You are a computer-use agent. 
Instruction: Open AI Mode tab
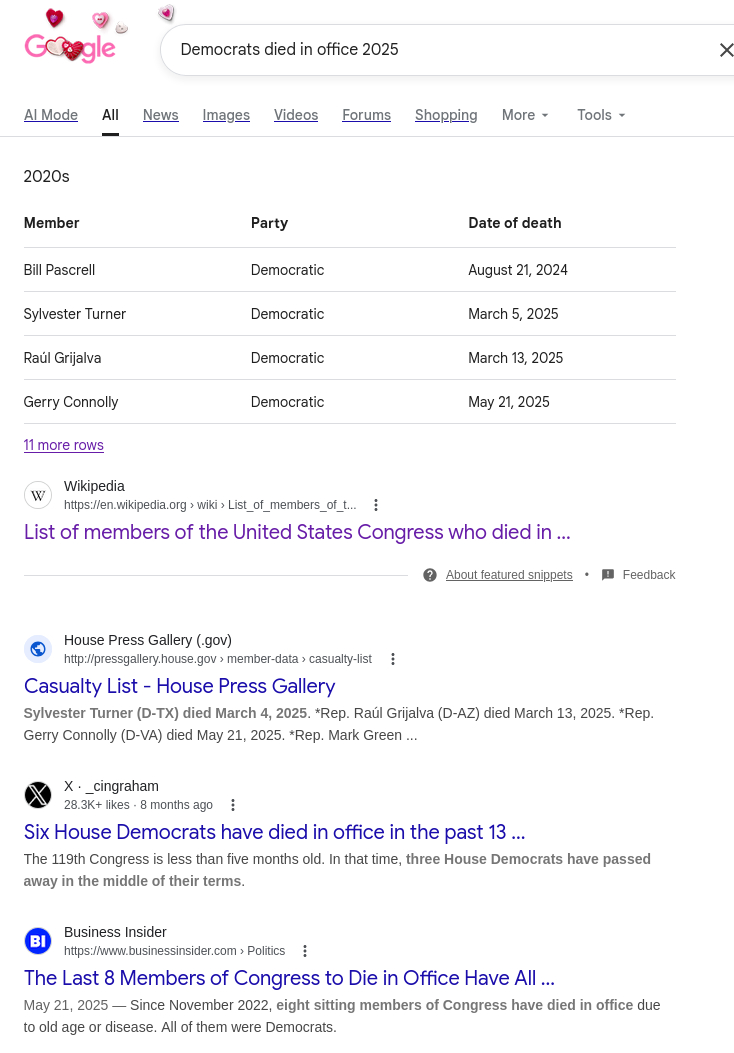pos(51,115)
